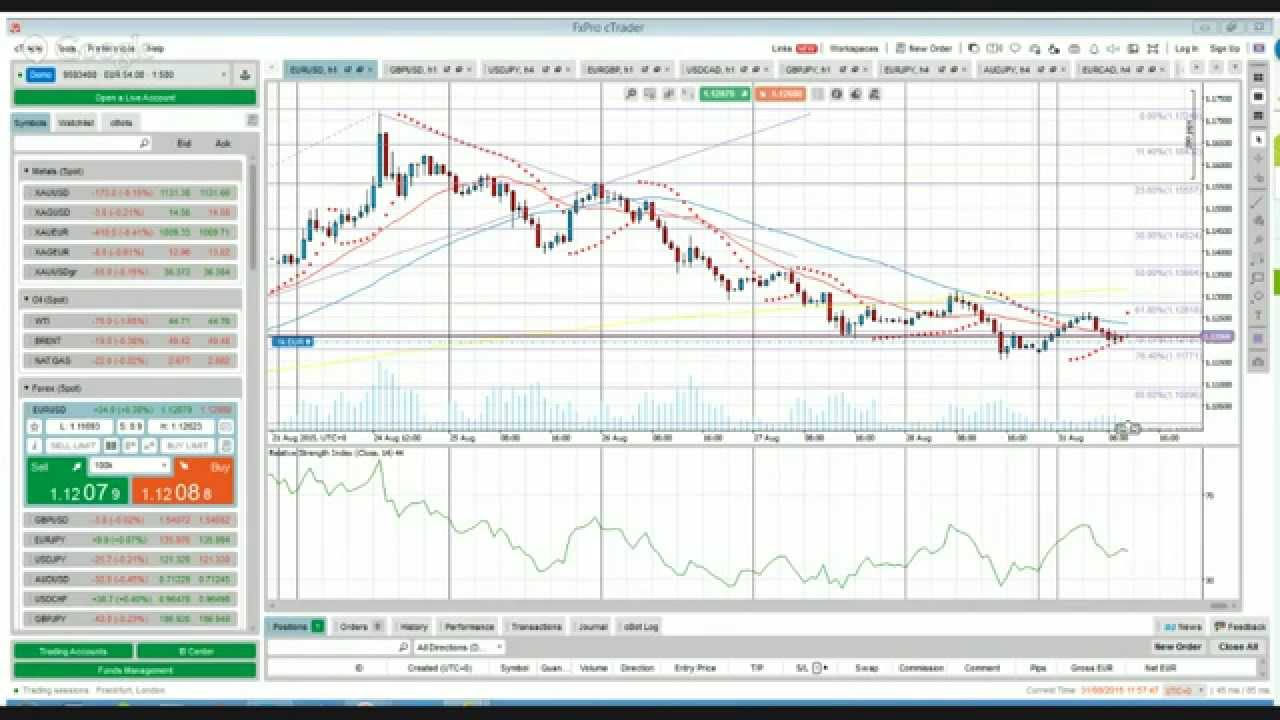Image resolution: width=1280 pixels, height=720 pixels.
Task: Click the Log In link
Action: click(1186, 48)
